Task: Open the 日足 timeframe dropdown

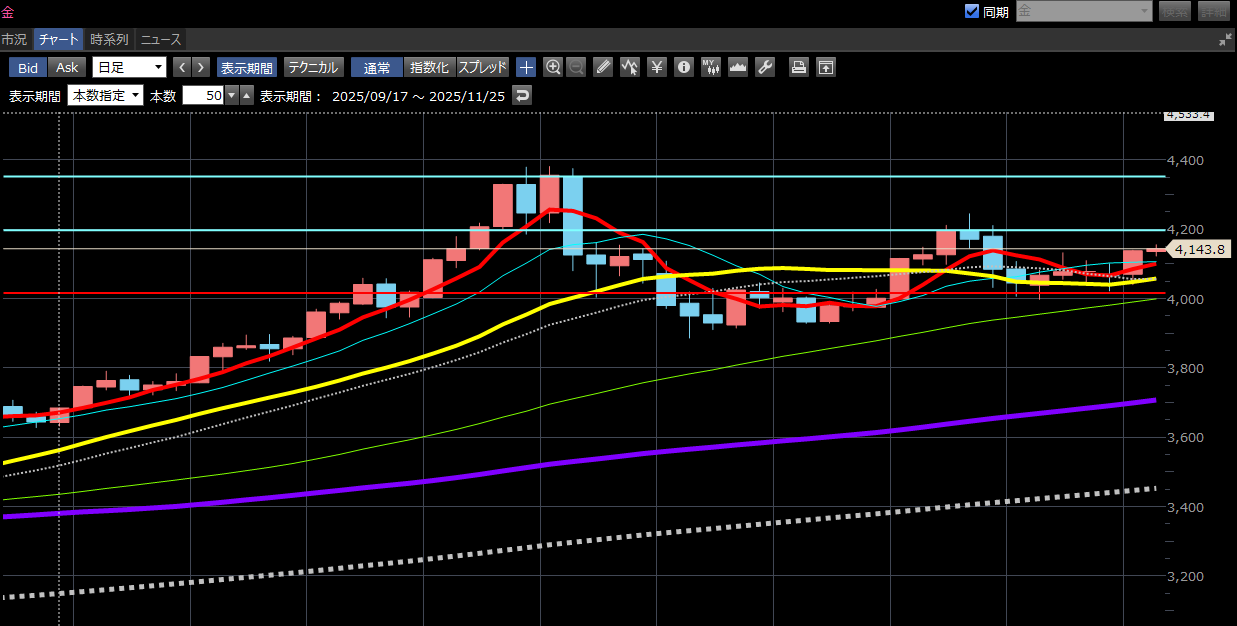Action: 129,67
